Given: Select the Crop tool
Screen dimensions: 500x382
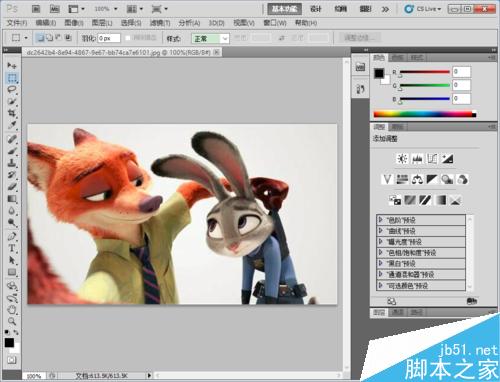Looking at the screenshot, I should pyautogui.click(x=12, y=113).
